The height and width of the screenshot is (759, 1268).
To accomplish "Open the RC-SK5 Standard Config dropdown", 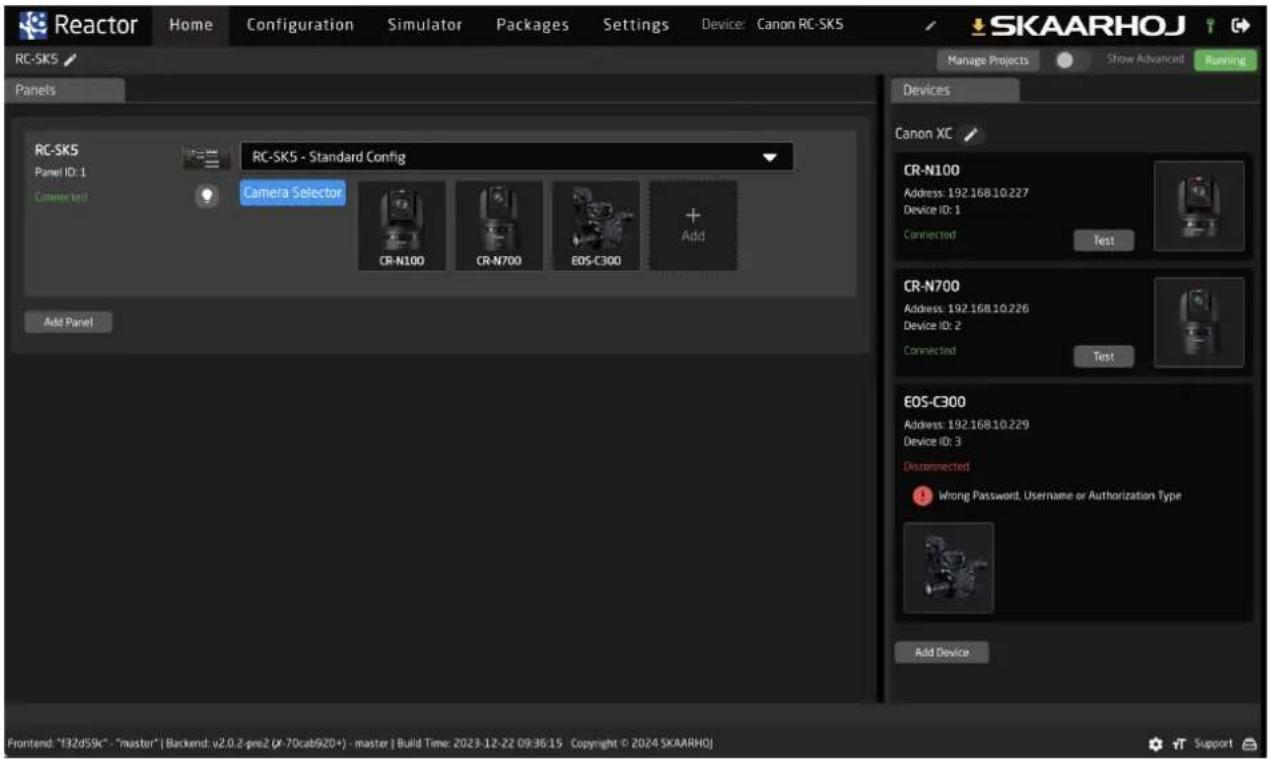I will pyautogui.click(x=516, y=157).
